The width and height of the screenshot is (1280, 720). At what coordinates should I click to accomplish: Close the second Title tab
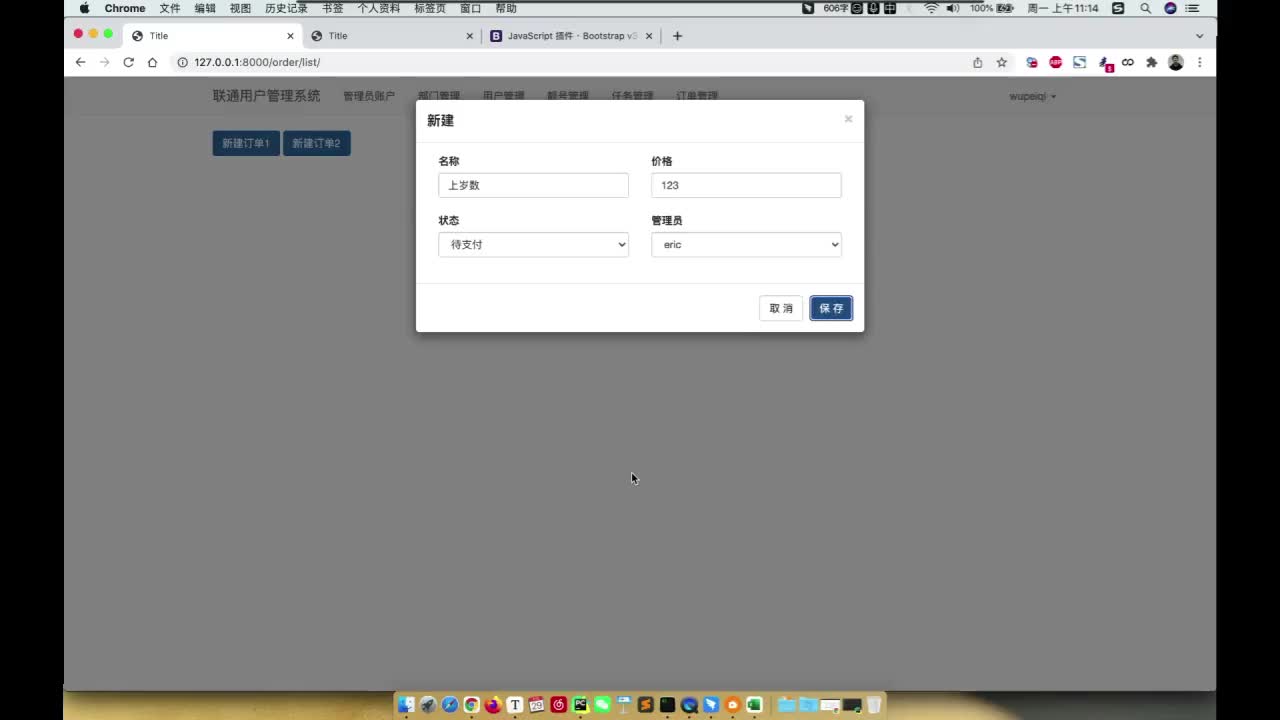470,36
